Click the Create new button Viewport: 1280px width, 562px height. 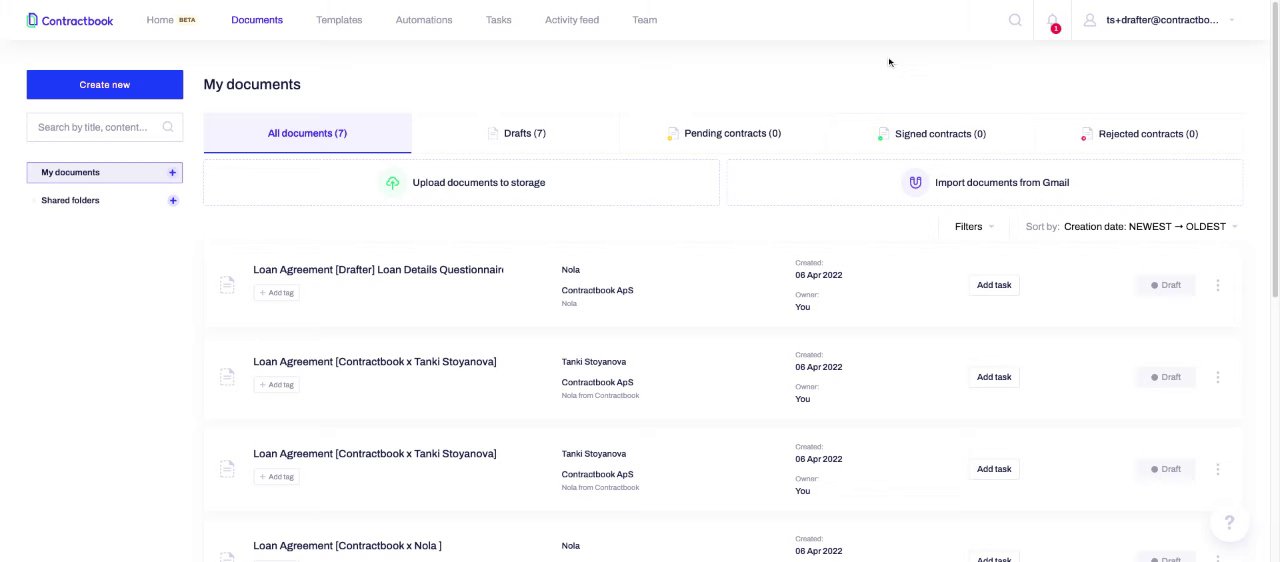click(105, 85)
